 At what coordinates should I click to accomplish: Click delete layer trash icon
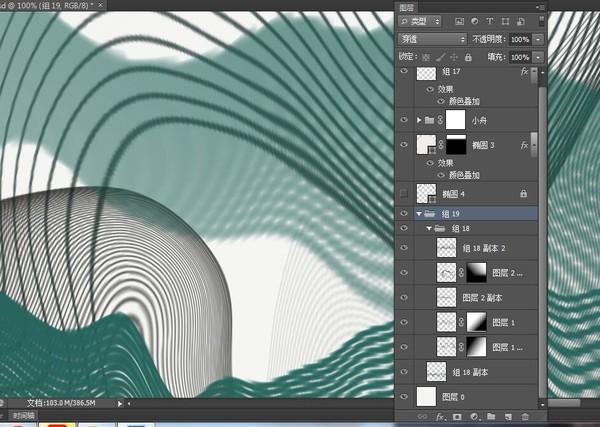tap(525, 416)
